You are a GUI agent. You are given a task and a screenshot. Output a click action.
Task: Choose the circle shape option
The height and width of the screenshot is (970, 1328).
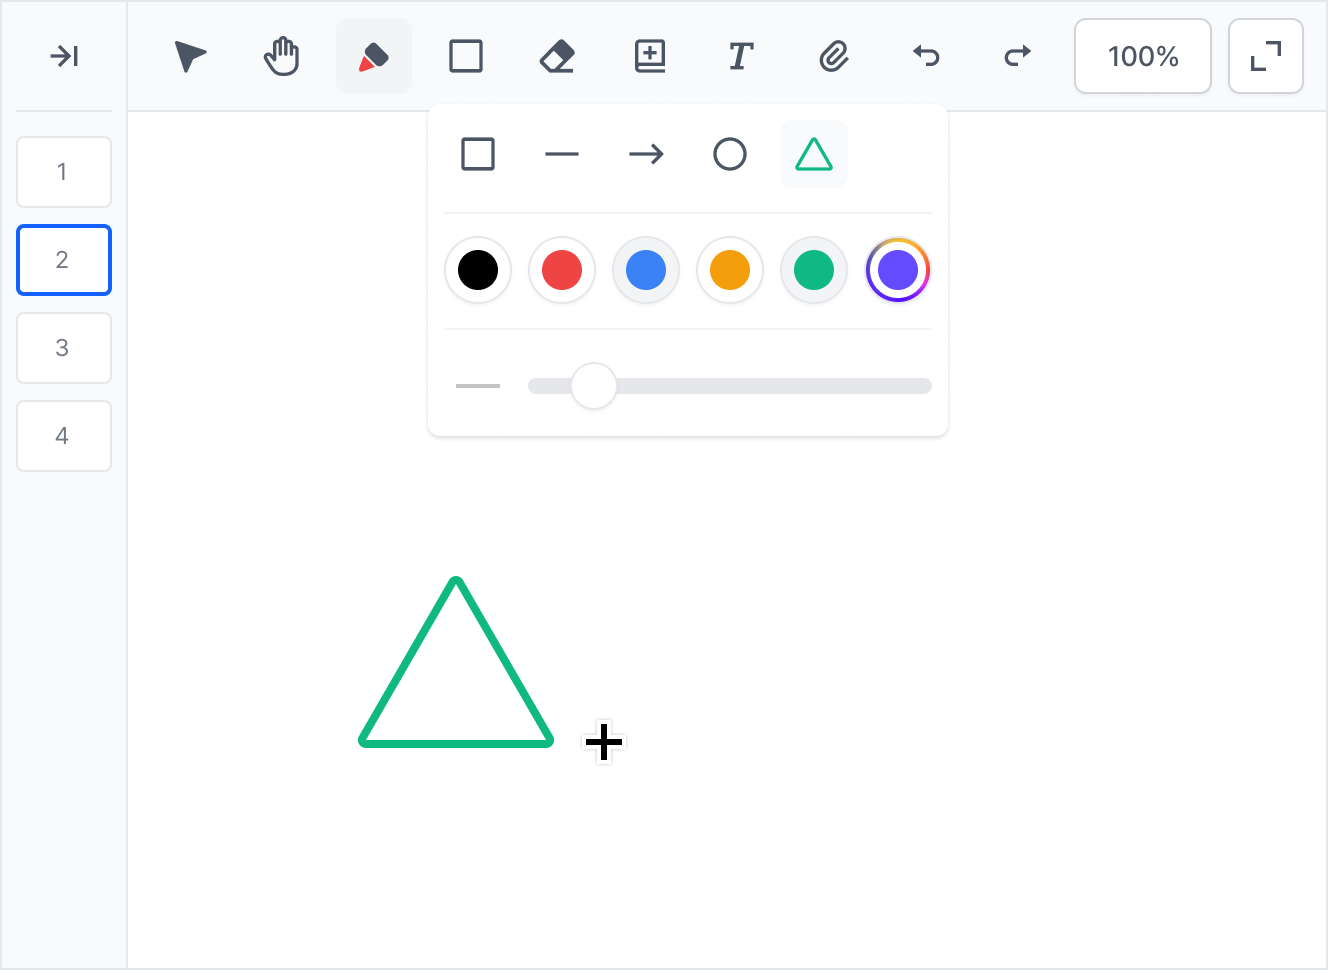[x=729, y=155]
